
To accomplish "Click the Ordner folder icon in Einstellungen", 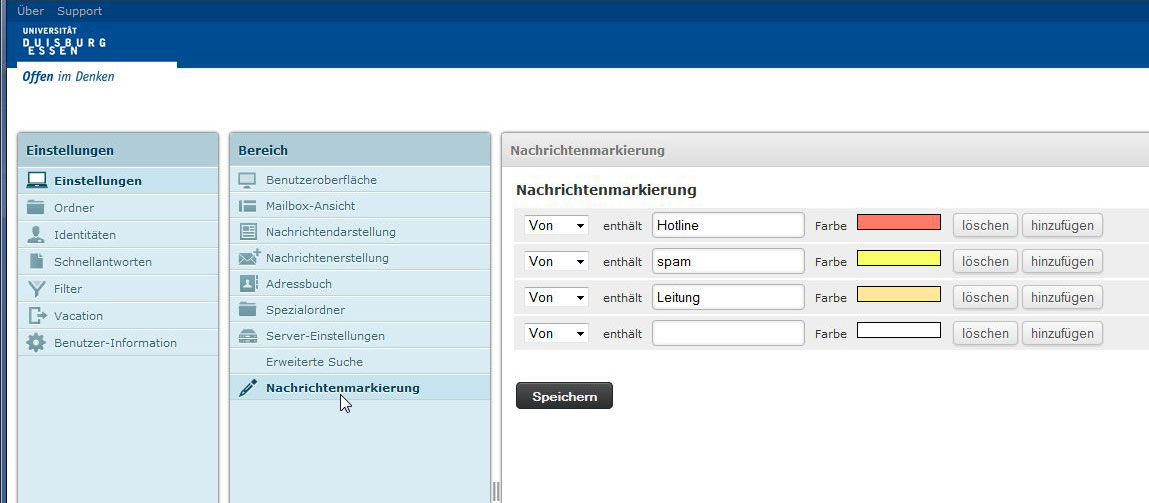I will 37,208.
